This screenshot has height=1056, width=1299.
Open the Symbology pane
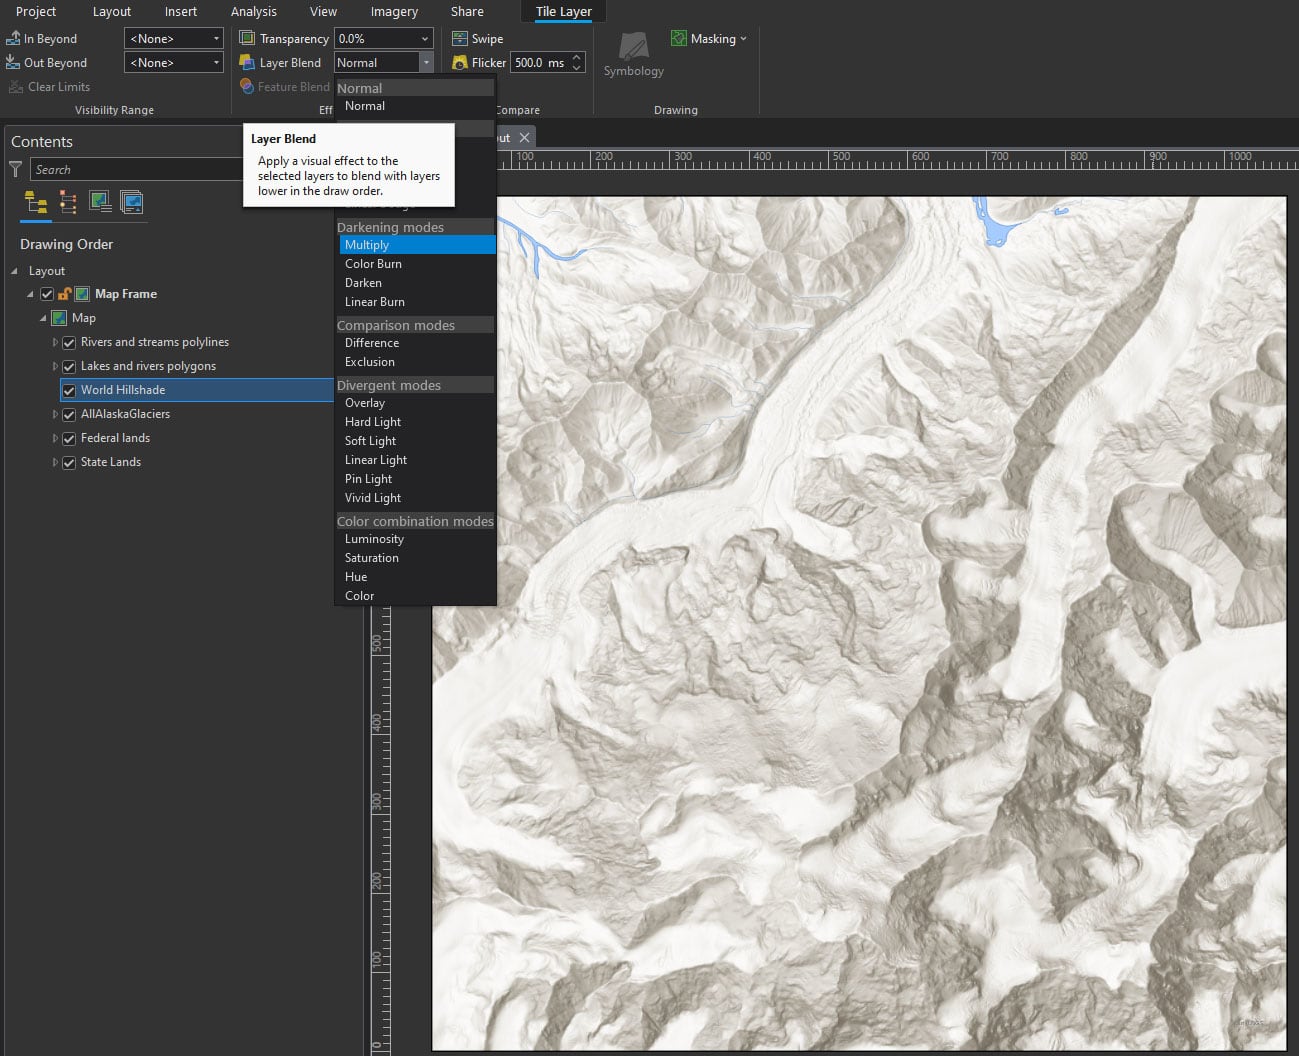coord(633,55)
